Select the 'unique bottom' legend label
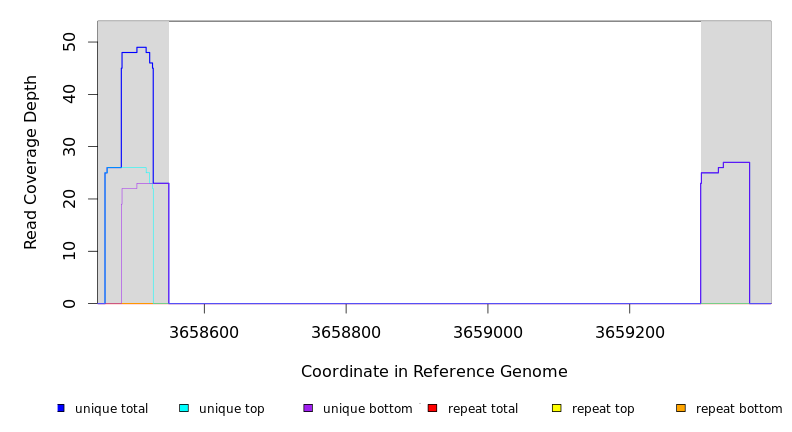Viewport: 792px width, 432px height. coord(367,409)
